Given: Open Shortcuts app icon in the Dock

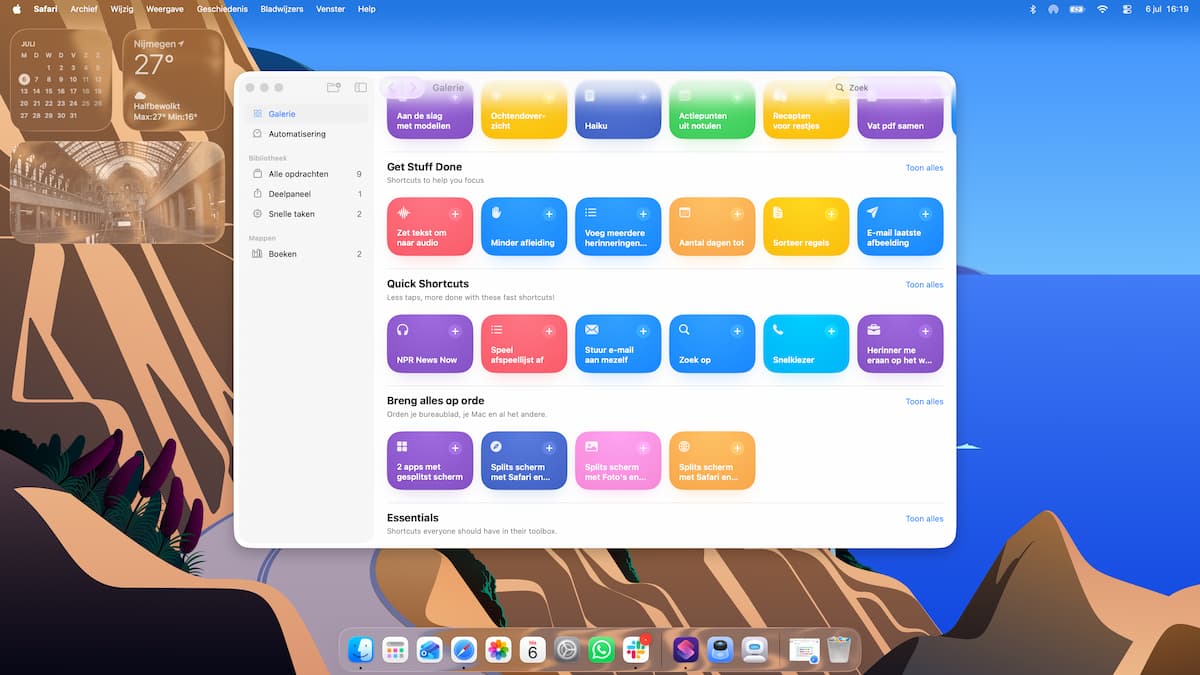Looking at the screenshot, I should 685,650.
